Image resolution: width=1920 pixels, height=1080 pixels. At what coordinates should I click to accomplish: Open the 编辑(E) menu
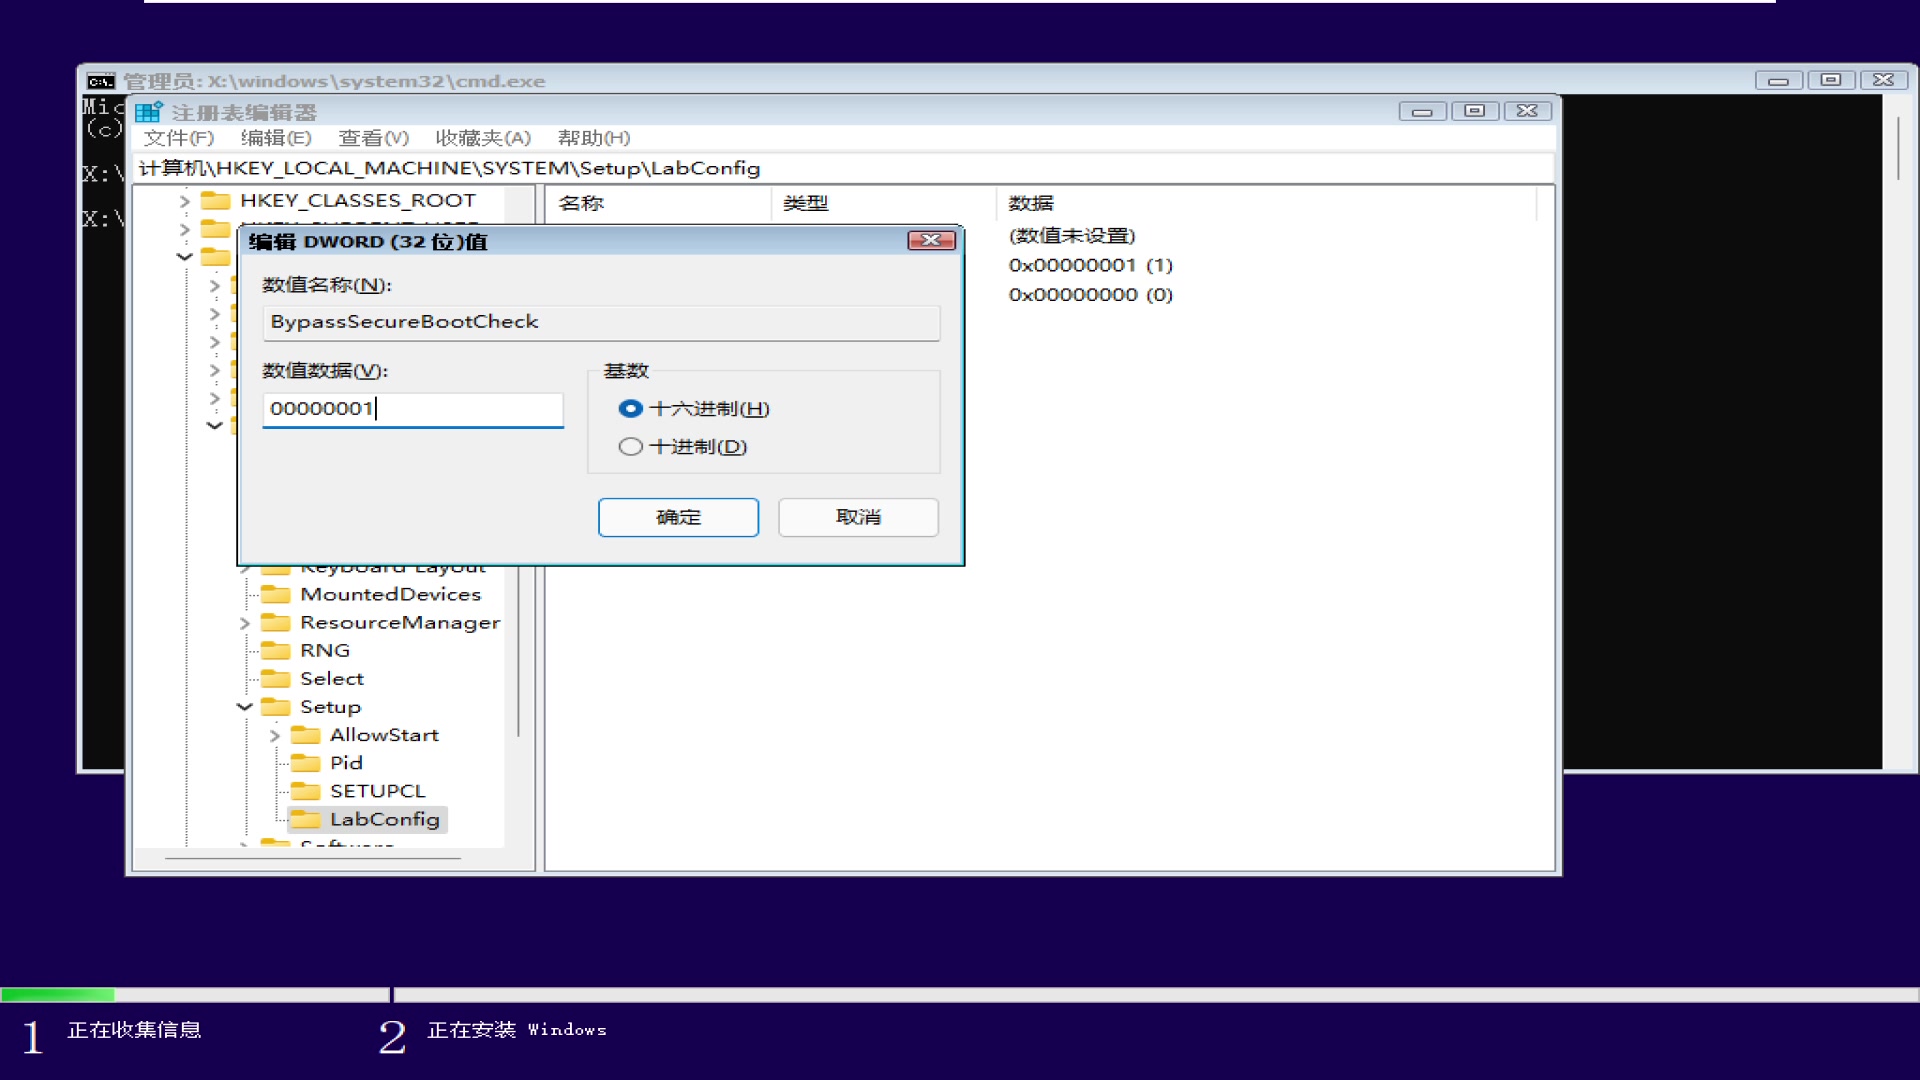[277, 138]
